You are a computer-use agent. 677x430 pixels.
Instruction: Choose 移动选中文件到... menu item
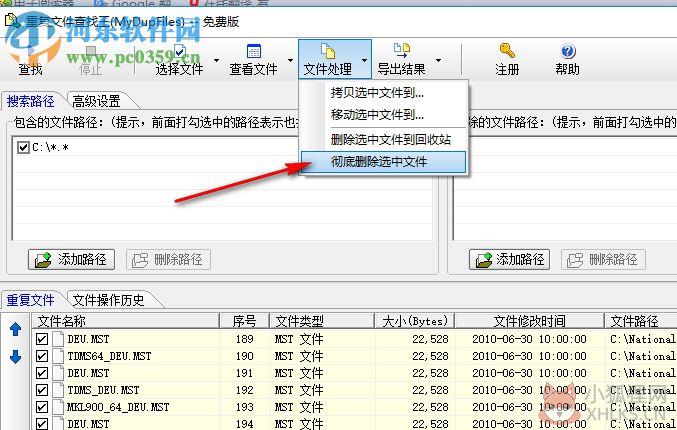pyautogui.click(x=383, y=115)
